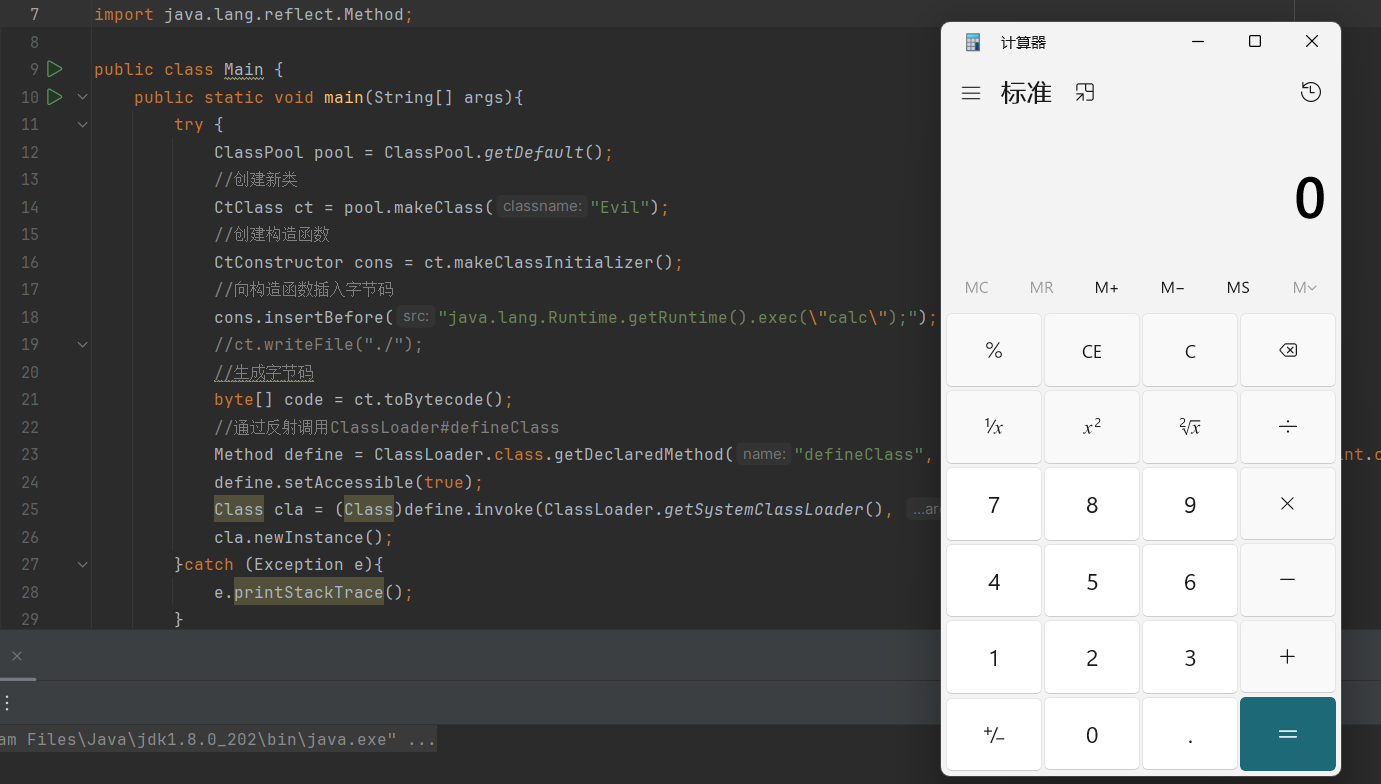
Task: Click the "defineClass" string on line 23
Action: (x=859, y=454)
